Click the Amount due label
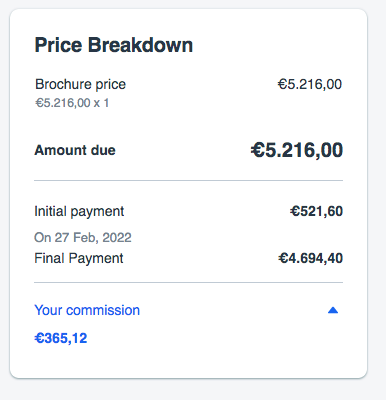The width and height of the screenshot is (386, 400). [x=75, y=150]
